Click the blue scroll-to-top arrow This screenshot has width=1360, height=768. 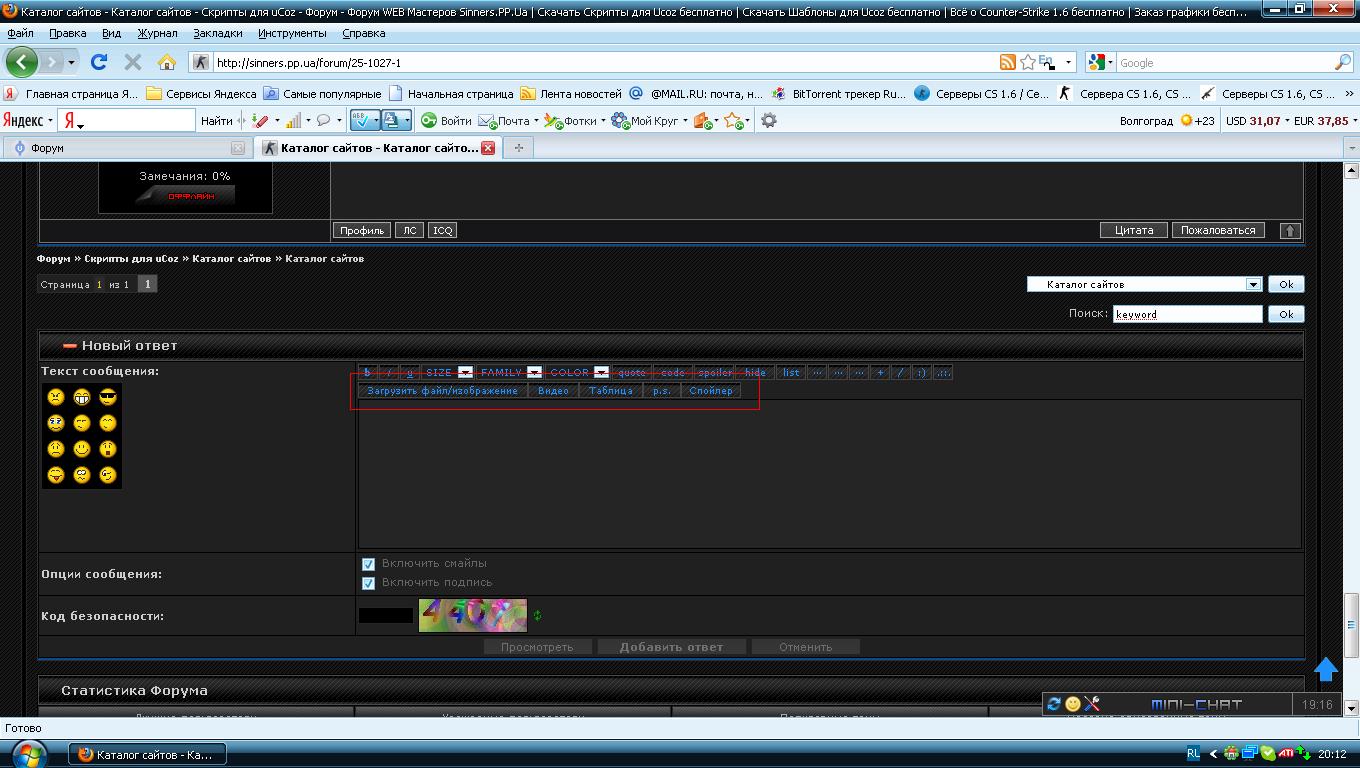coord(1325,669)
